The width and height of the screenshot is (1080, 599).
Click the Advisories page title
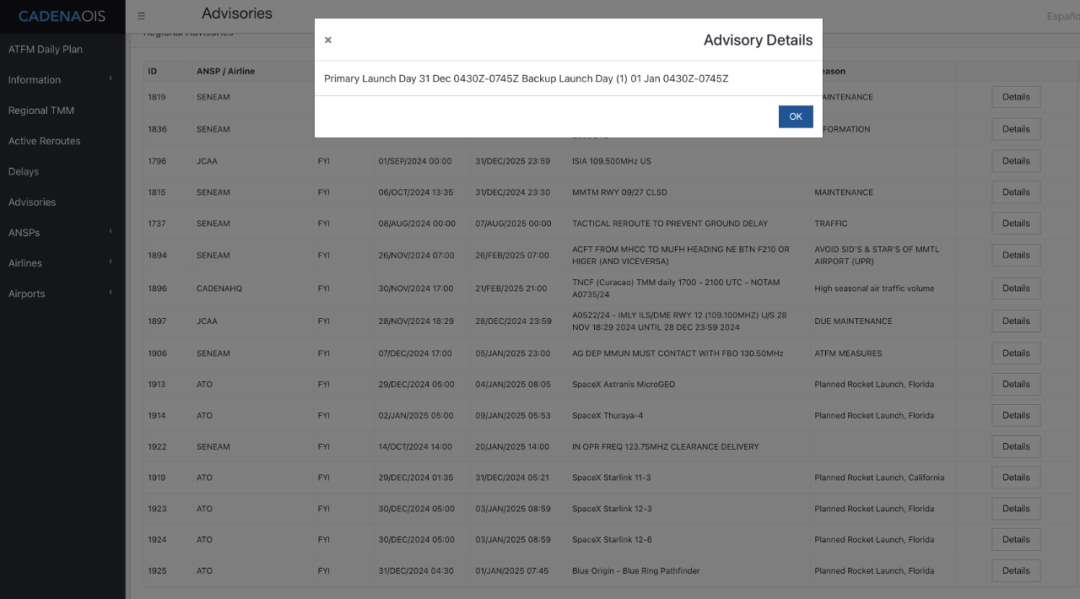pos(237,13)
